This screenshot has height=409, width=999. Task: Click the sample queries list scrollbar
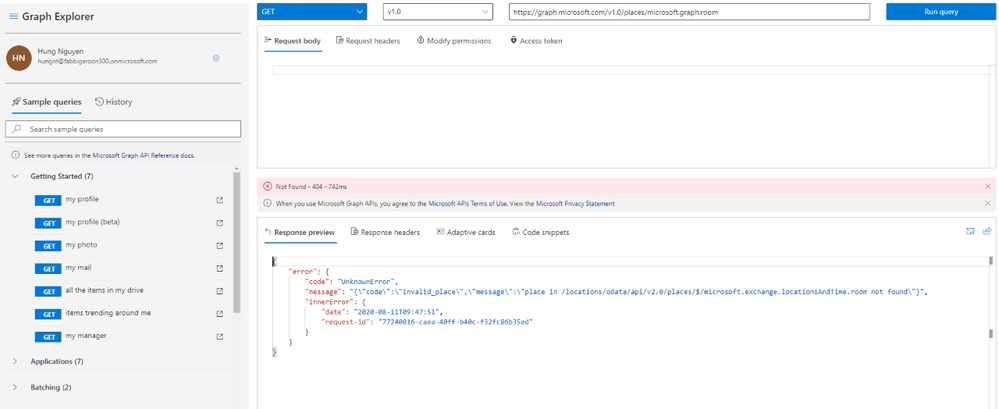coord(237,242)
